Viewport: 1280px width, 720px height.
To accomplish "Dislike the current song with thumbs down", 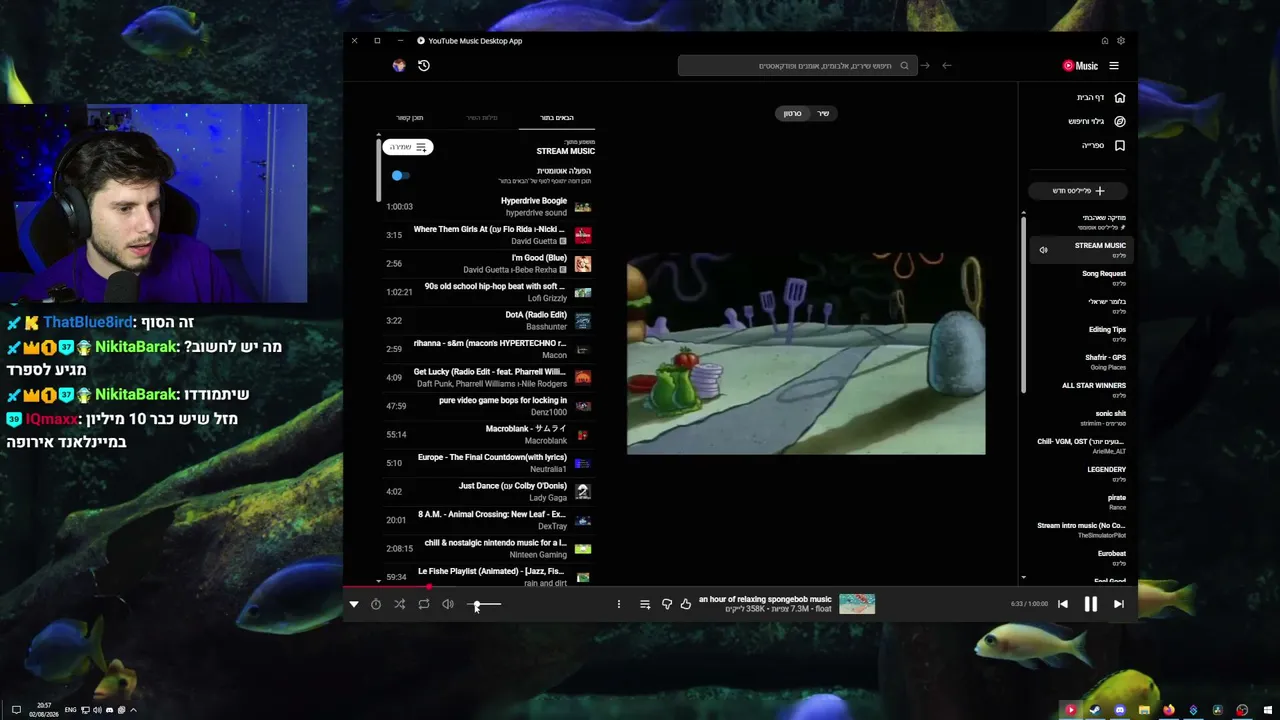I will coord(667,604).
